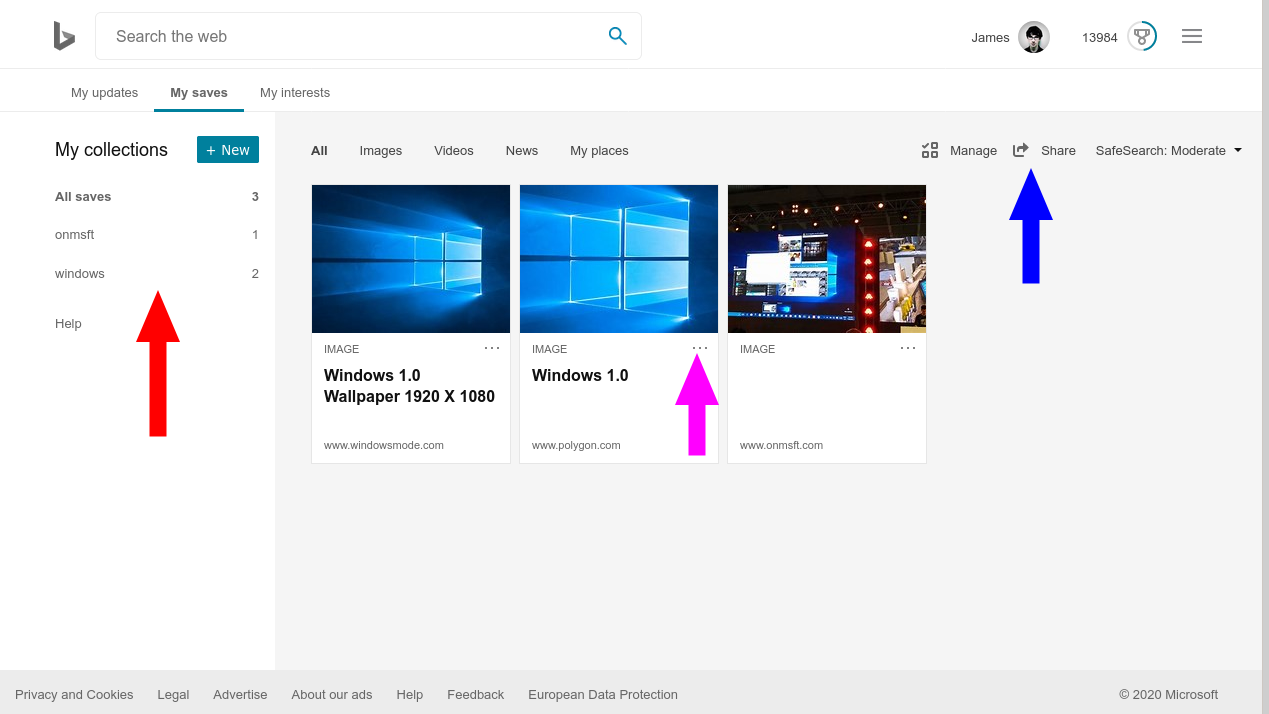Expand the options menu on the onmsft.com card
This screenshot has height=714, width=1269.
[908, 348]
